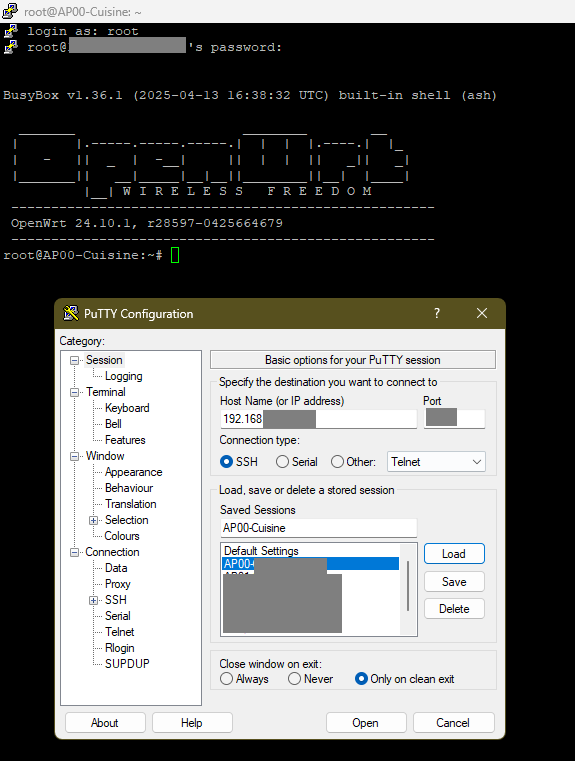Click the Open button to connect
The width and height of the screenshot is (575, 761).
[365, 723]
